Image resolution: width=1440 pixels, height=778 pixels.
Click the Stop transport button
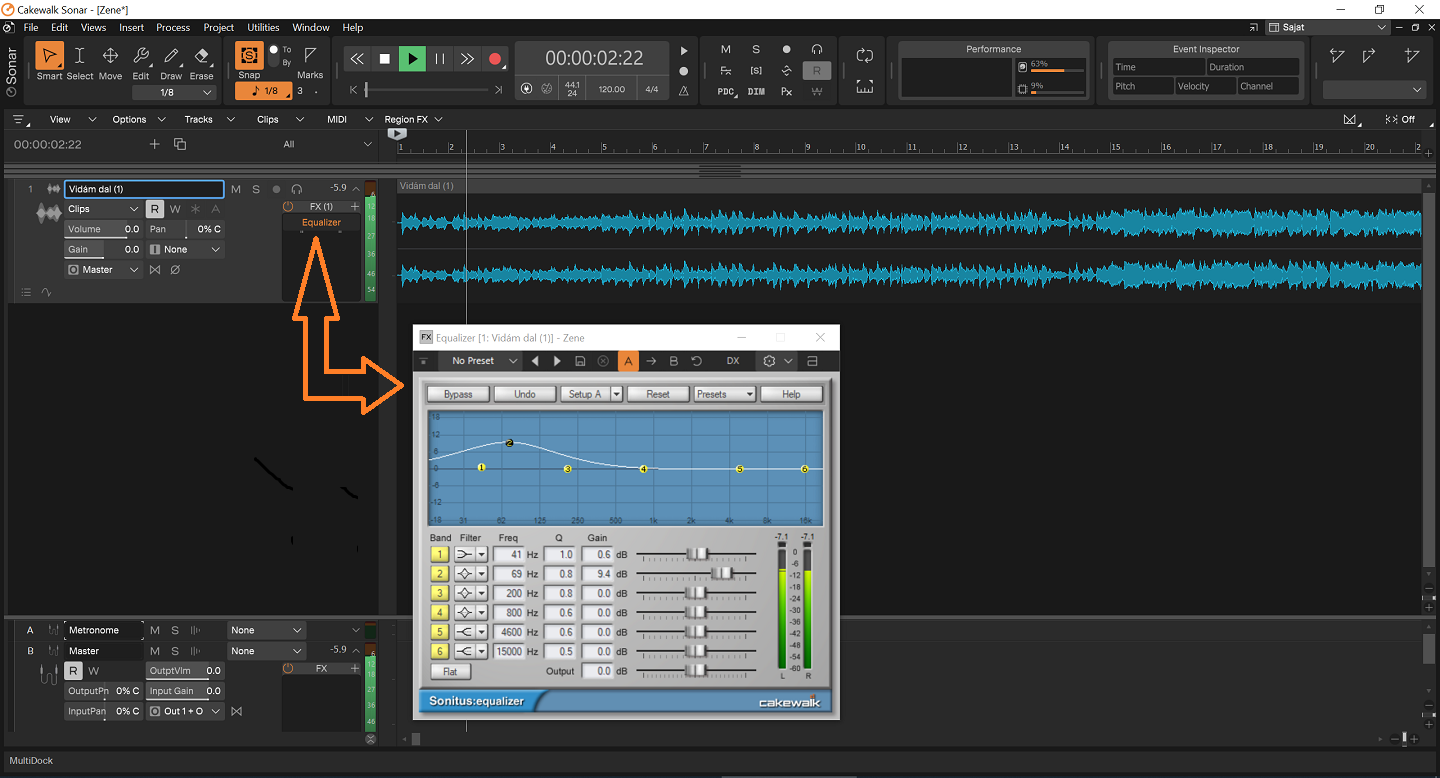click(384, 59)
